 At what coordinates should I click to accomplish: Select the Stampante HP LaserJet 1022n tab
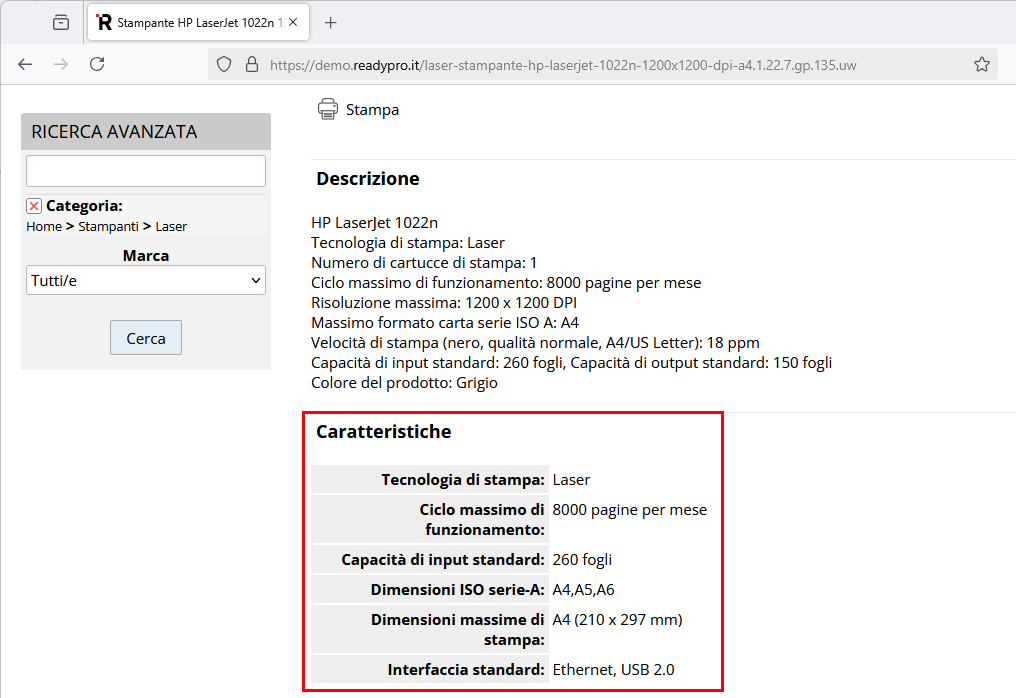198,23
